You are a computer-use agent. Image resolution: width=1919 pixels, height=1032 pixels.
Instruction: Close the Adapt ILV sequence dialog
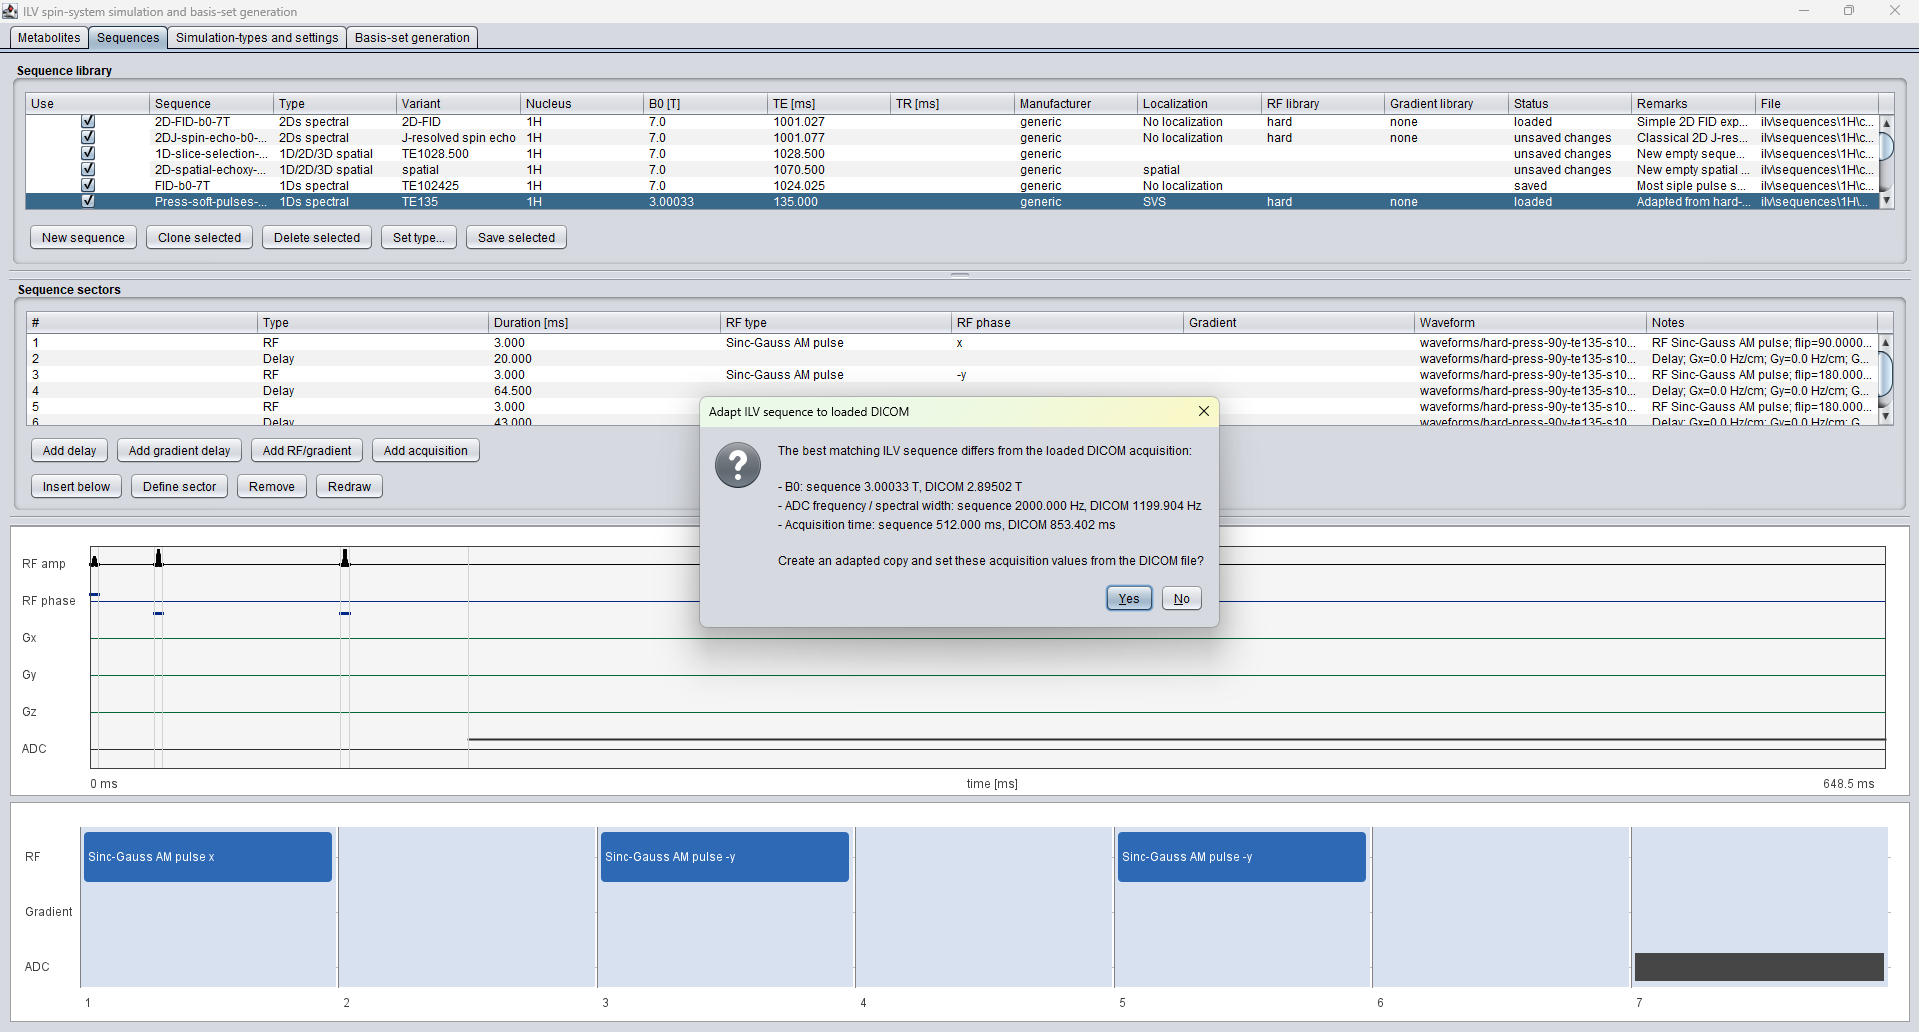[x=1204, y=411]
